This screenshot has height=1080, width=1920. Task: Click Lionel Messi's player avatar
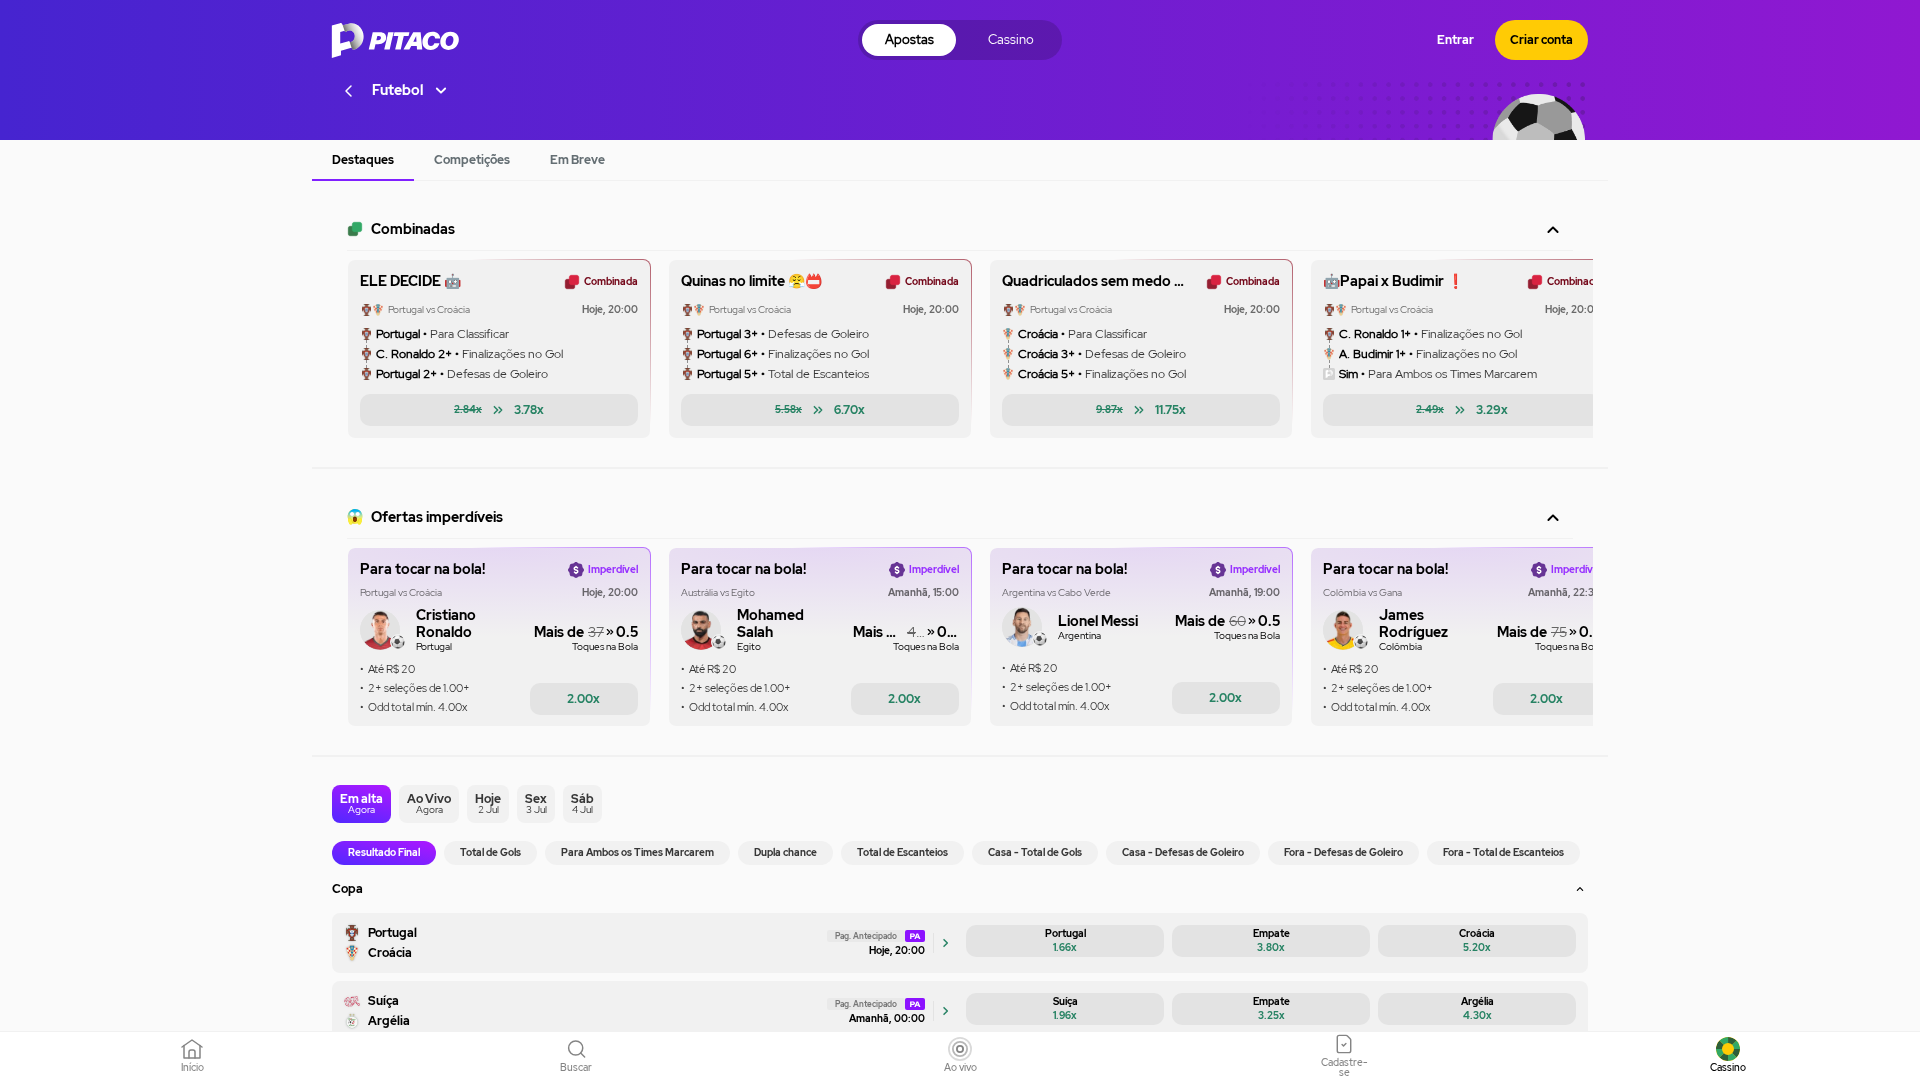click(x=1022, y=627)
